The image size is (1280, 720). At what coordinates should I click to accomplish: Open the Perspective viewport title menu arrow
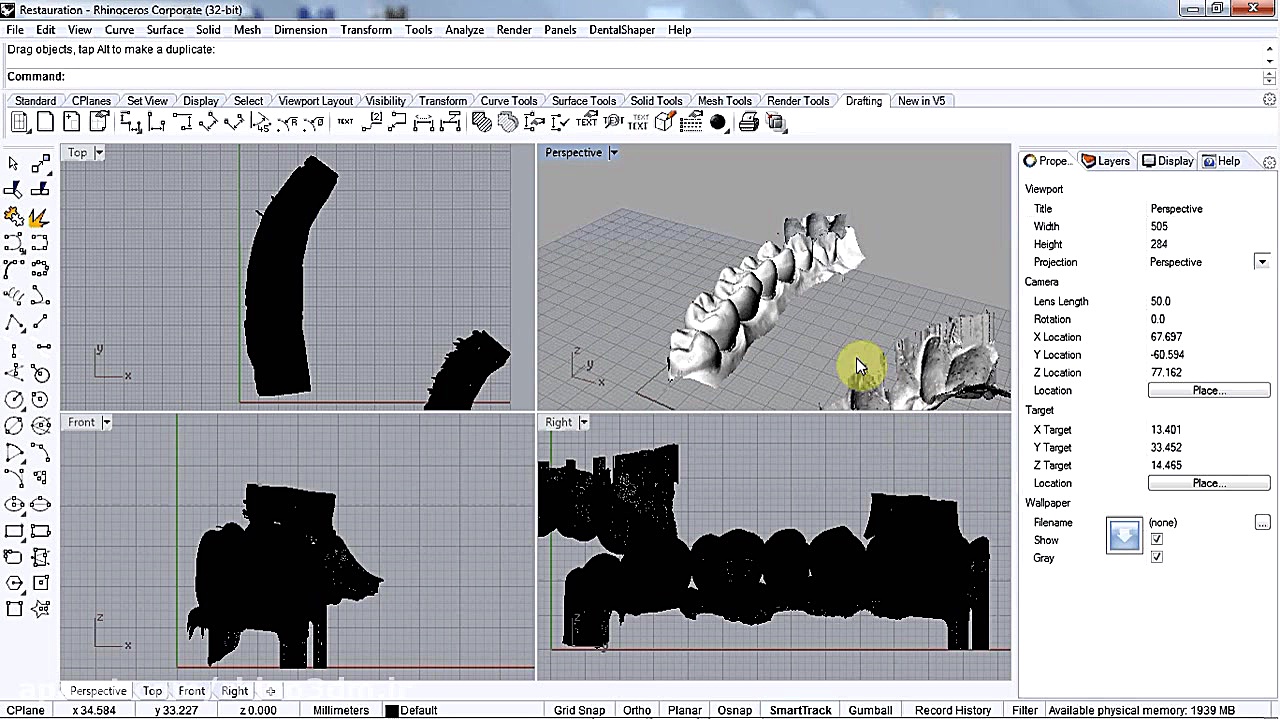[x=613, y=153]
